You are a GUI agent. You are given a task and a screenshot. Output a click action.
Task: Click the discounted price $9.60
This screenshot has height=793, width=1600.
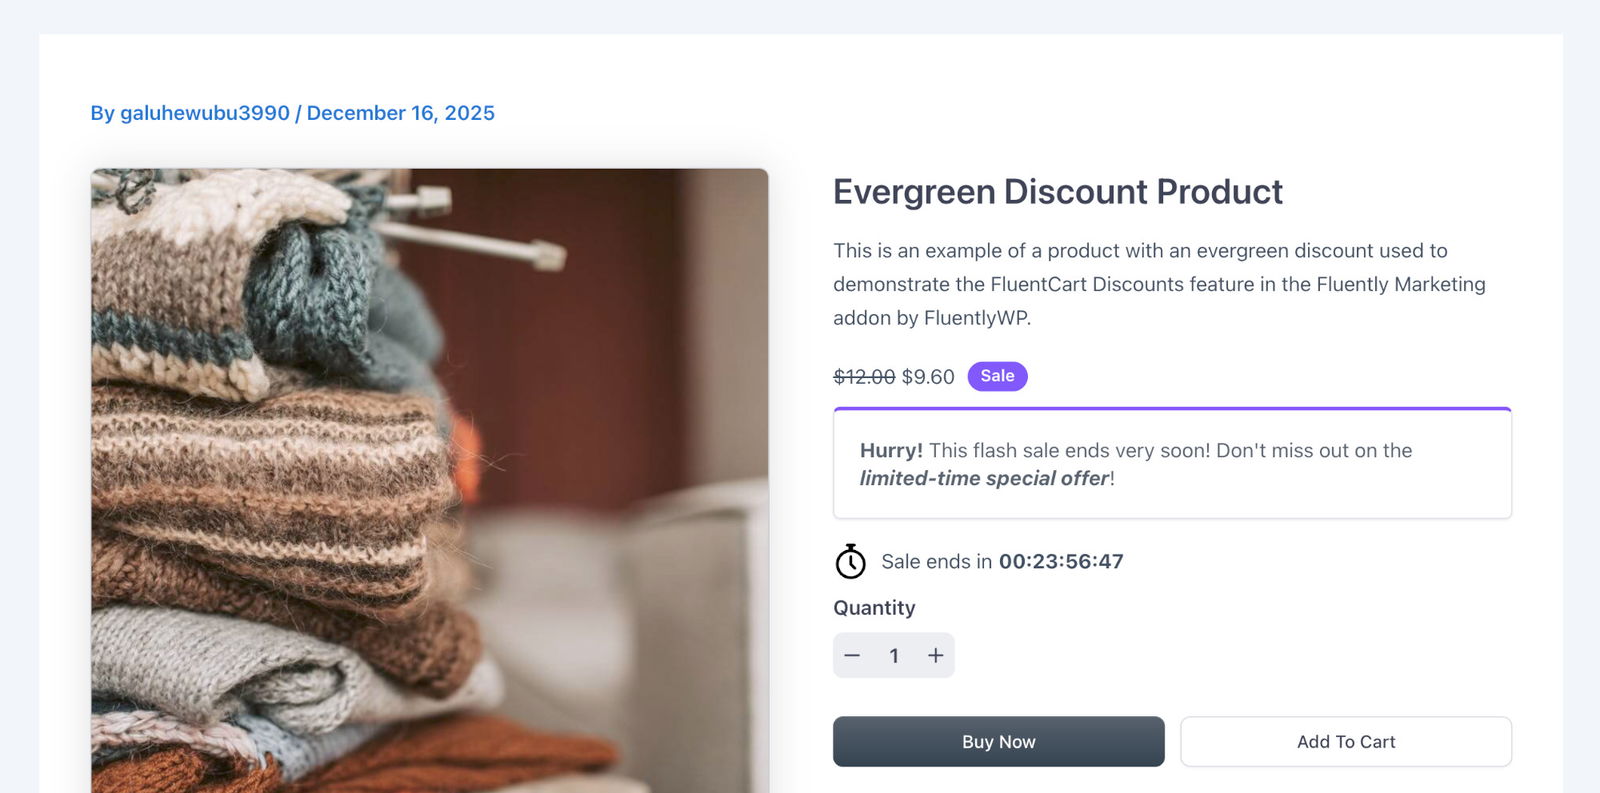click(928, 377)
